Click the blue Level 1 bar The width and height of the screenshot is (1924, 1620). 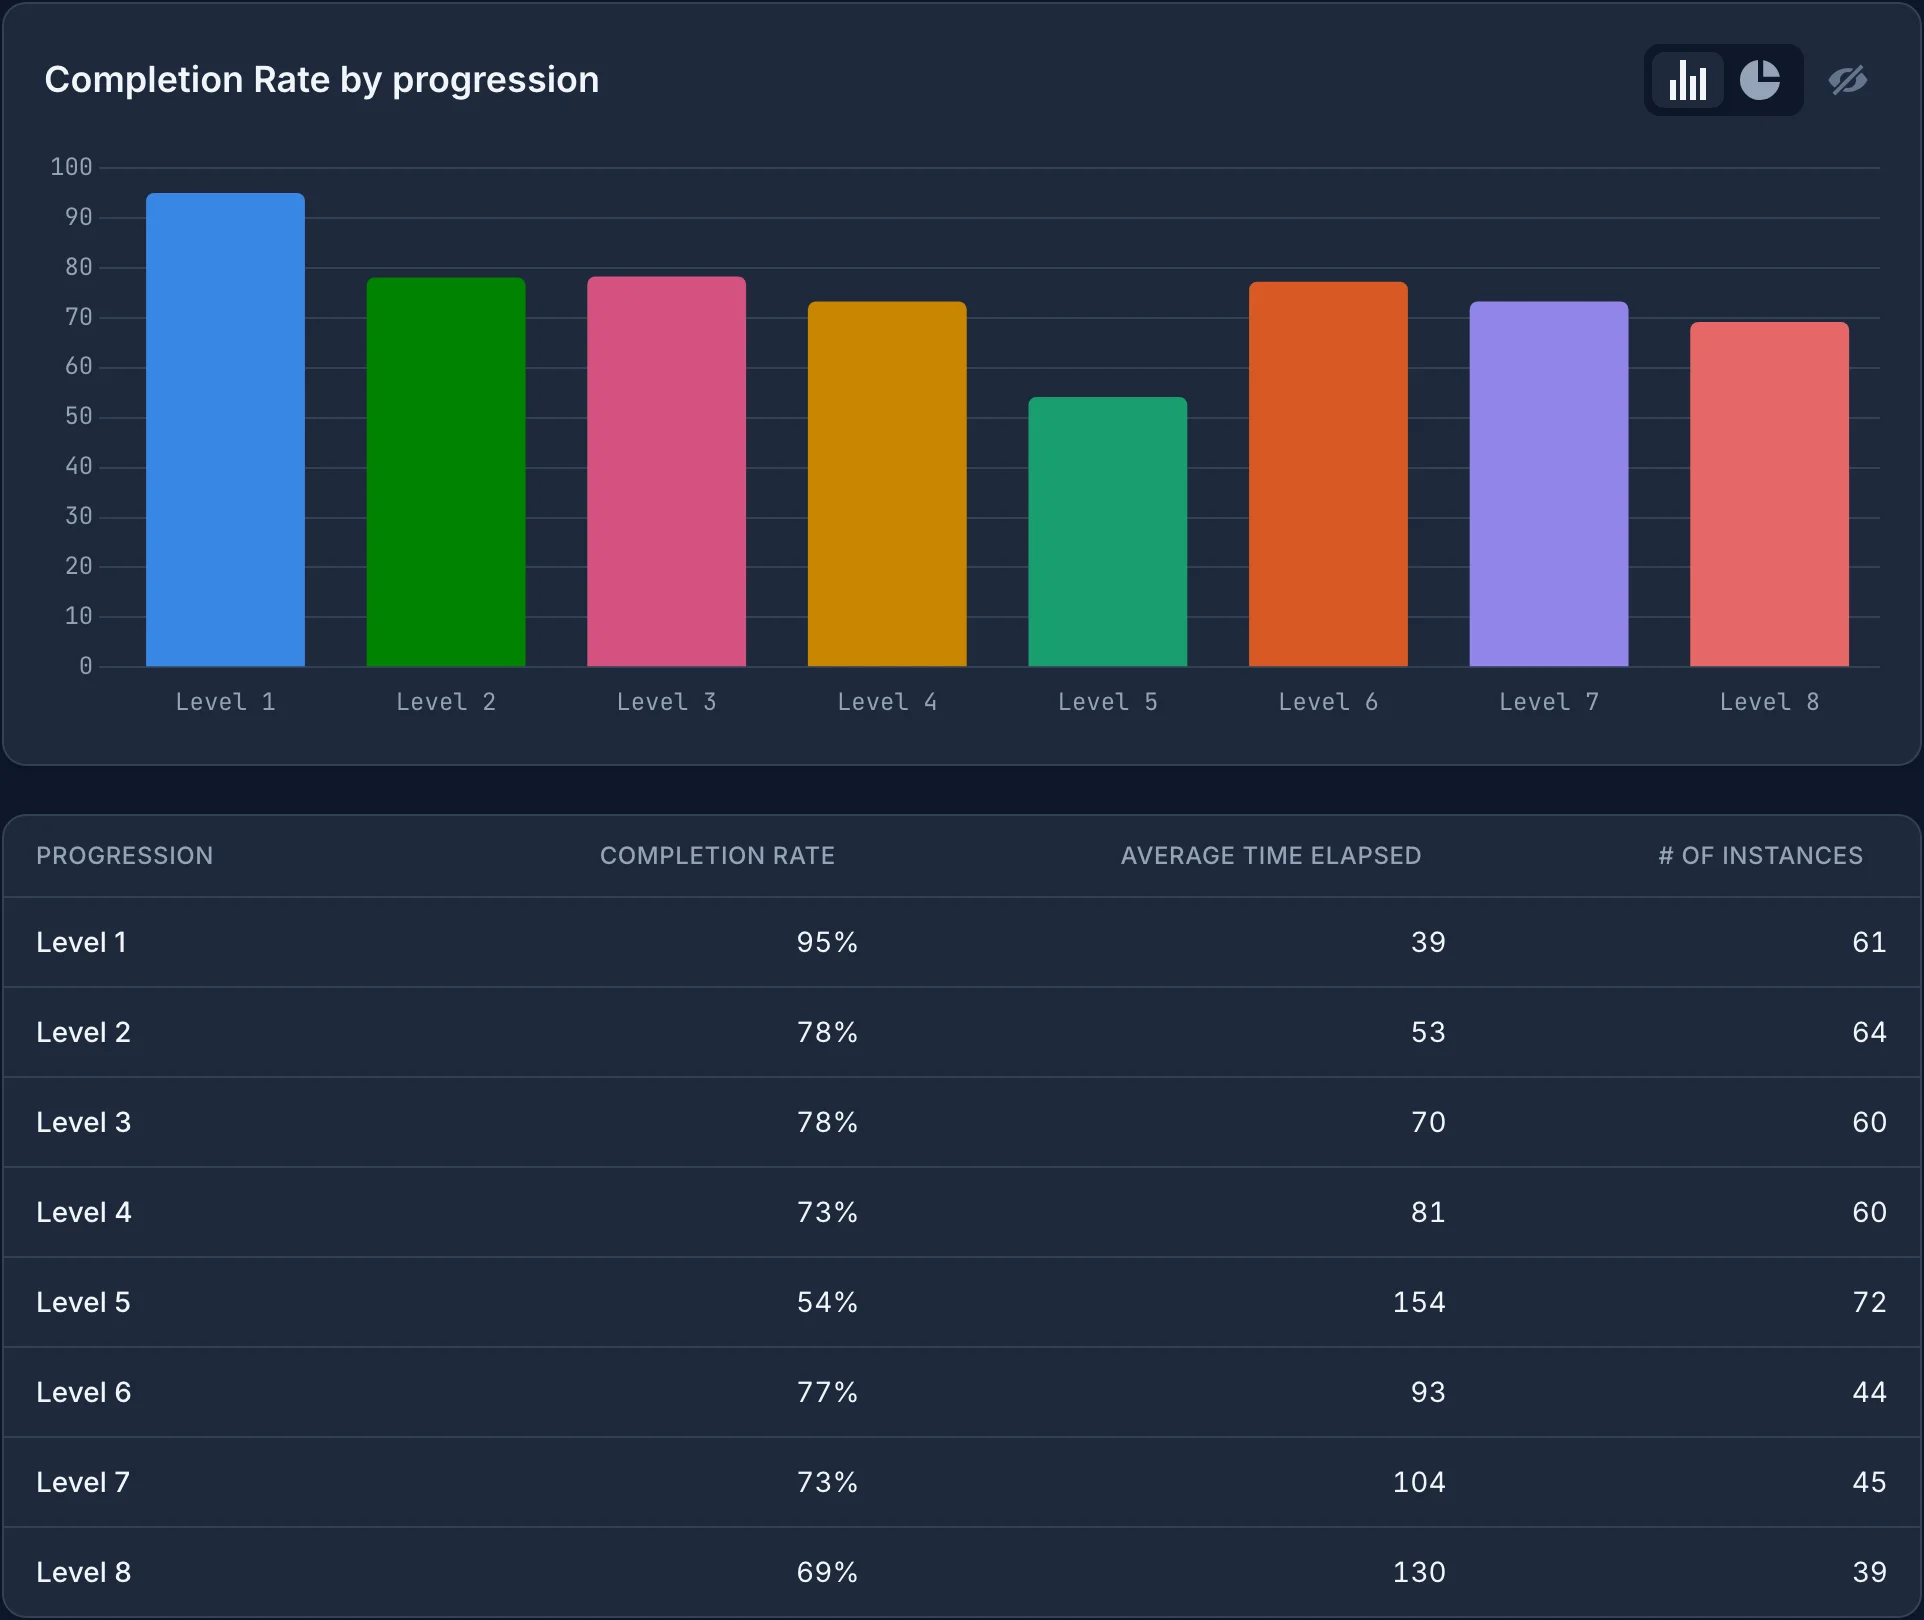click(226, 430)
